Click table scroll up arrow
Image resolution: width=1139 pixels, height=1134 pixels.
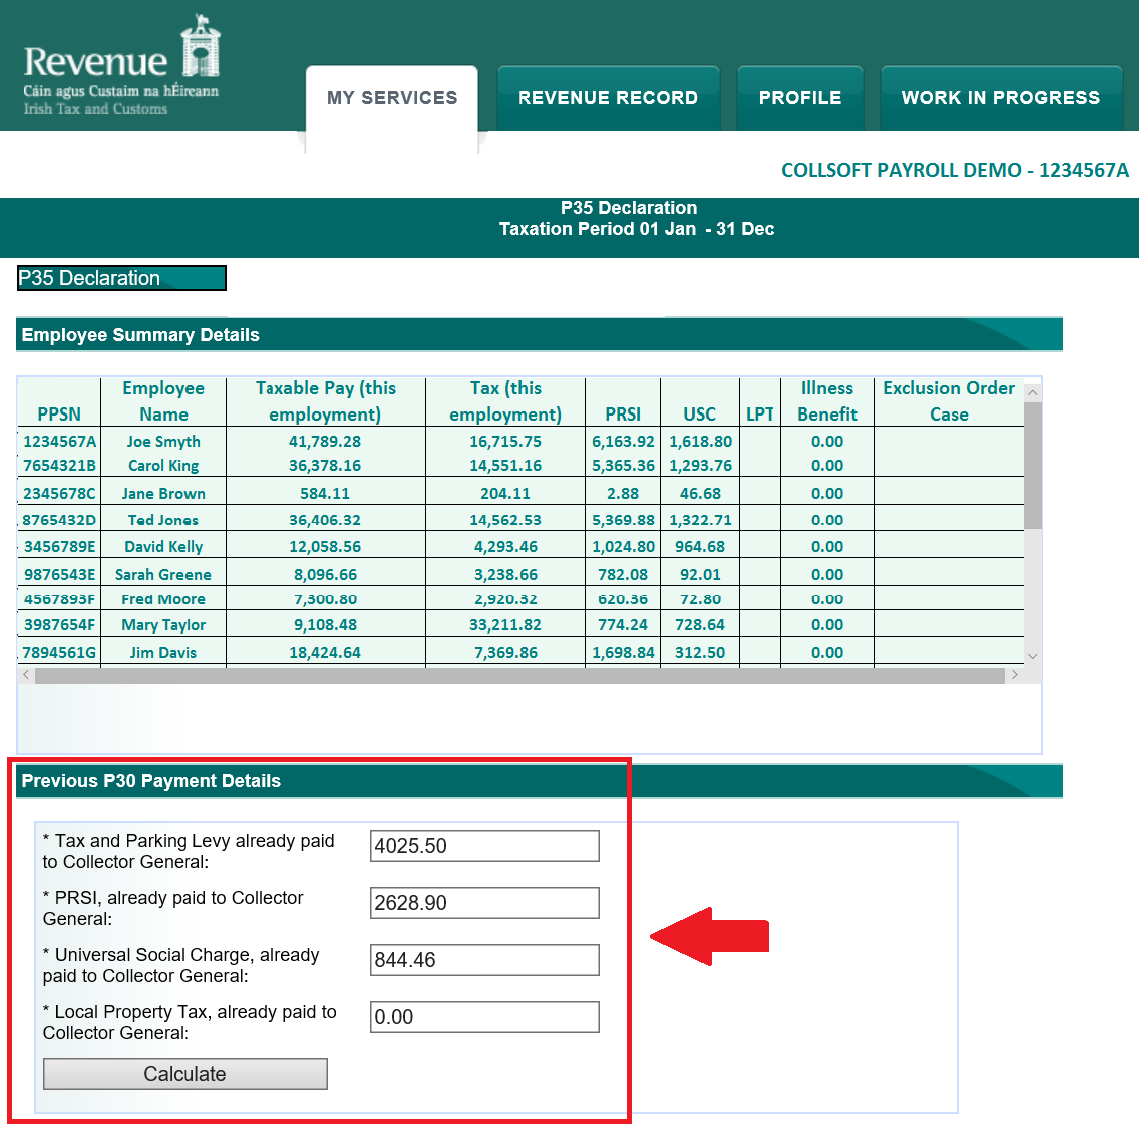point(1033,393)
